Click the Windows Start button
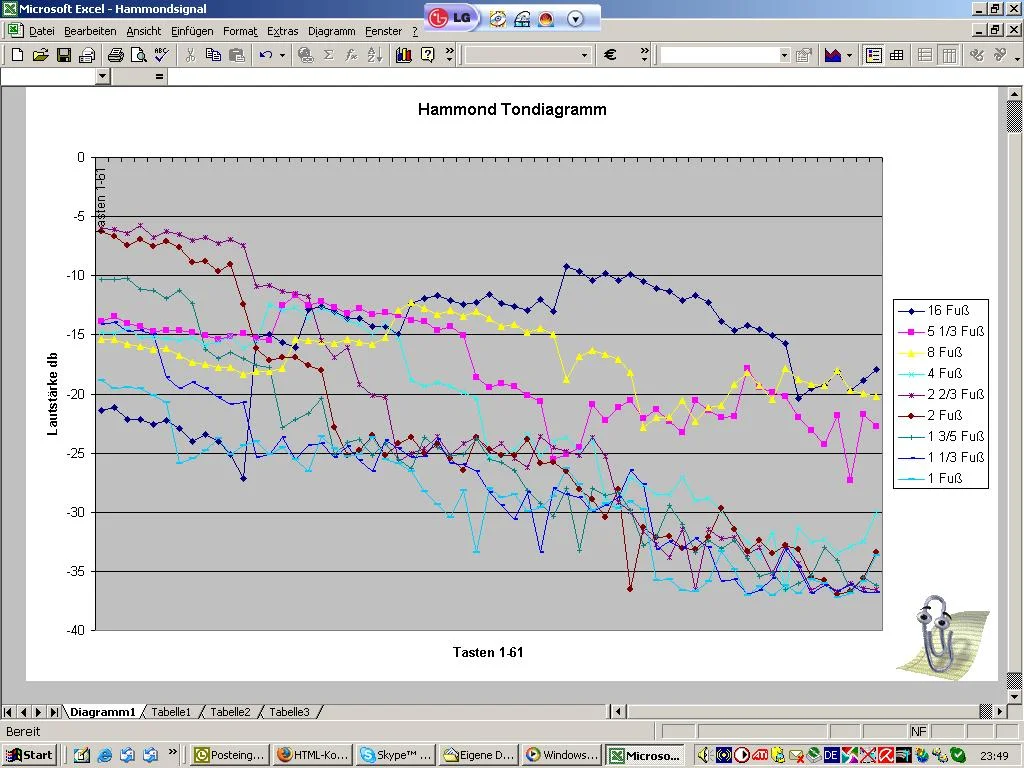The image size is (1024, 768). [30, 755]
